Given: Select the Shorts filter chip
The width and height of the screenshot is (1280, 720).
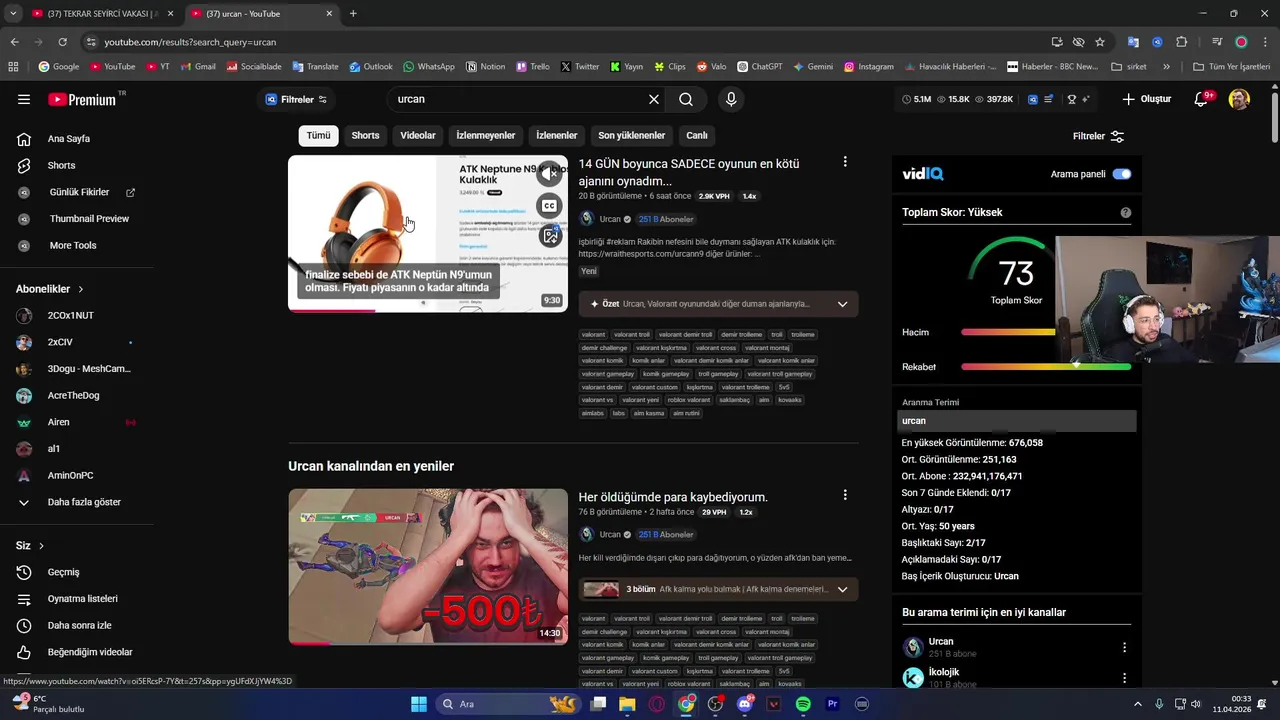Looking at the screenshot, I should [365, 135].
